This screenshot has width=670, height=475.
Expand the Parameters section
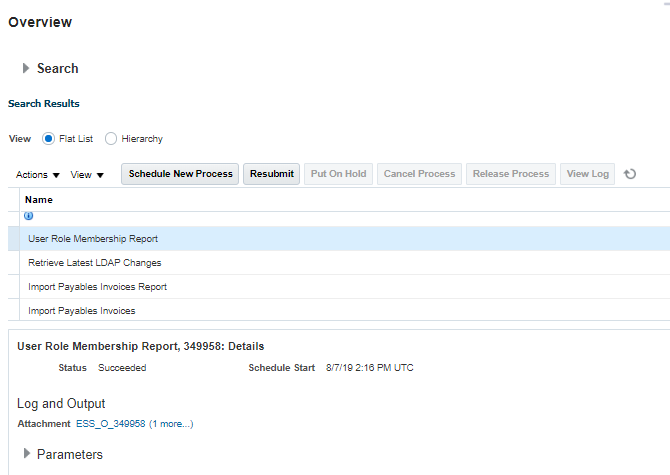pyautogui.click(x=26, y=454)
